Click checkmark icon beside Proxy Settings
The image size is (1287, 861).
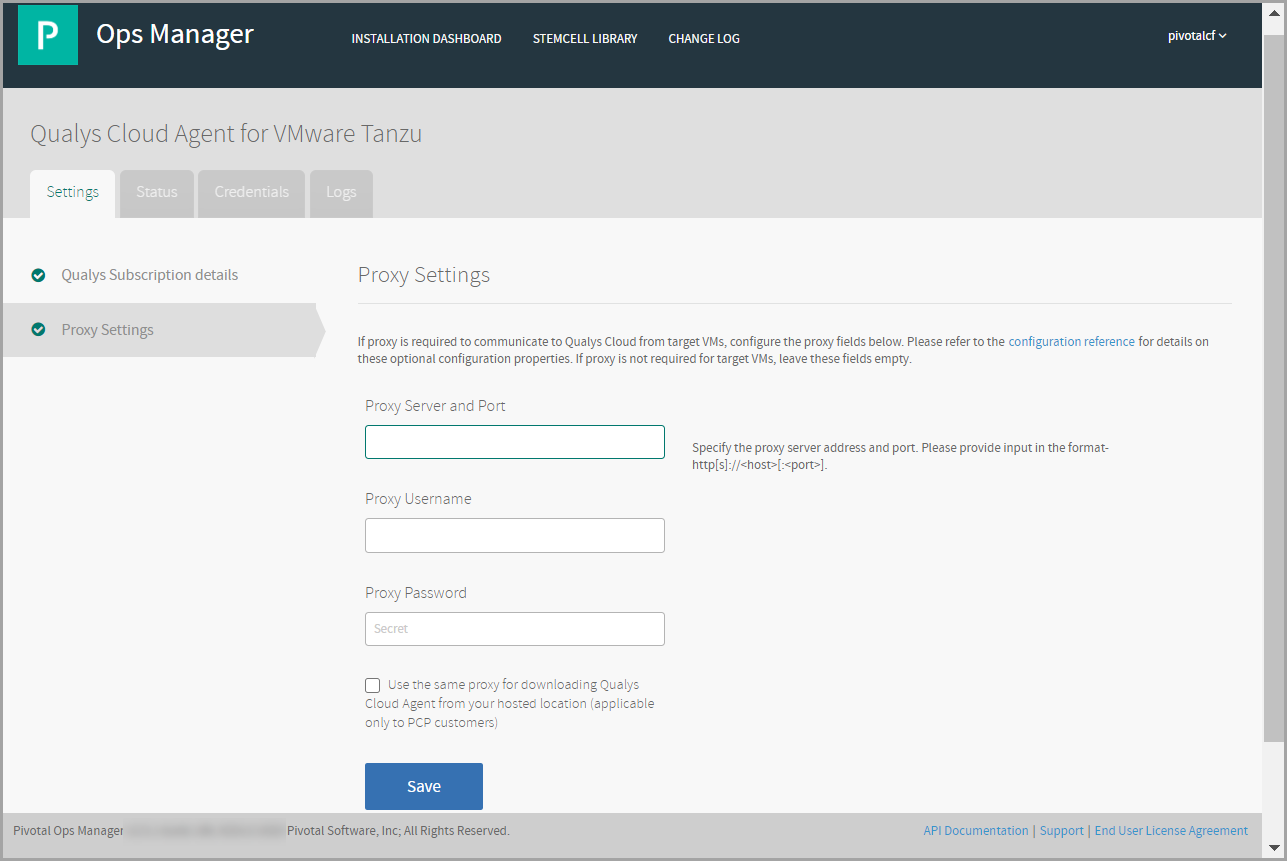pos(38,329)
